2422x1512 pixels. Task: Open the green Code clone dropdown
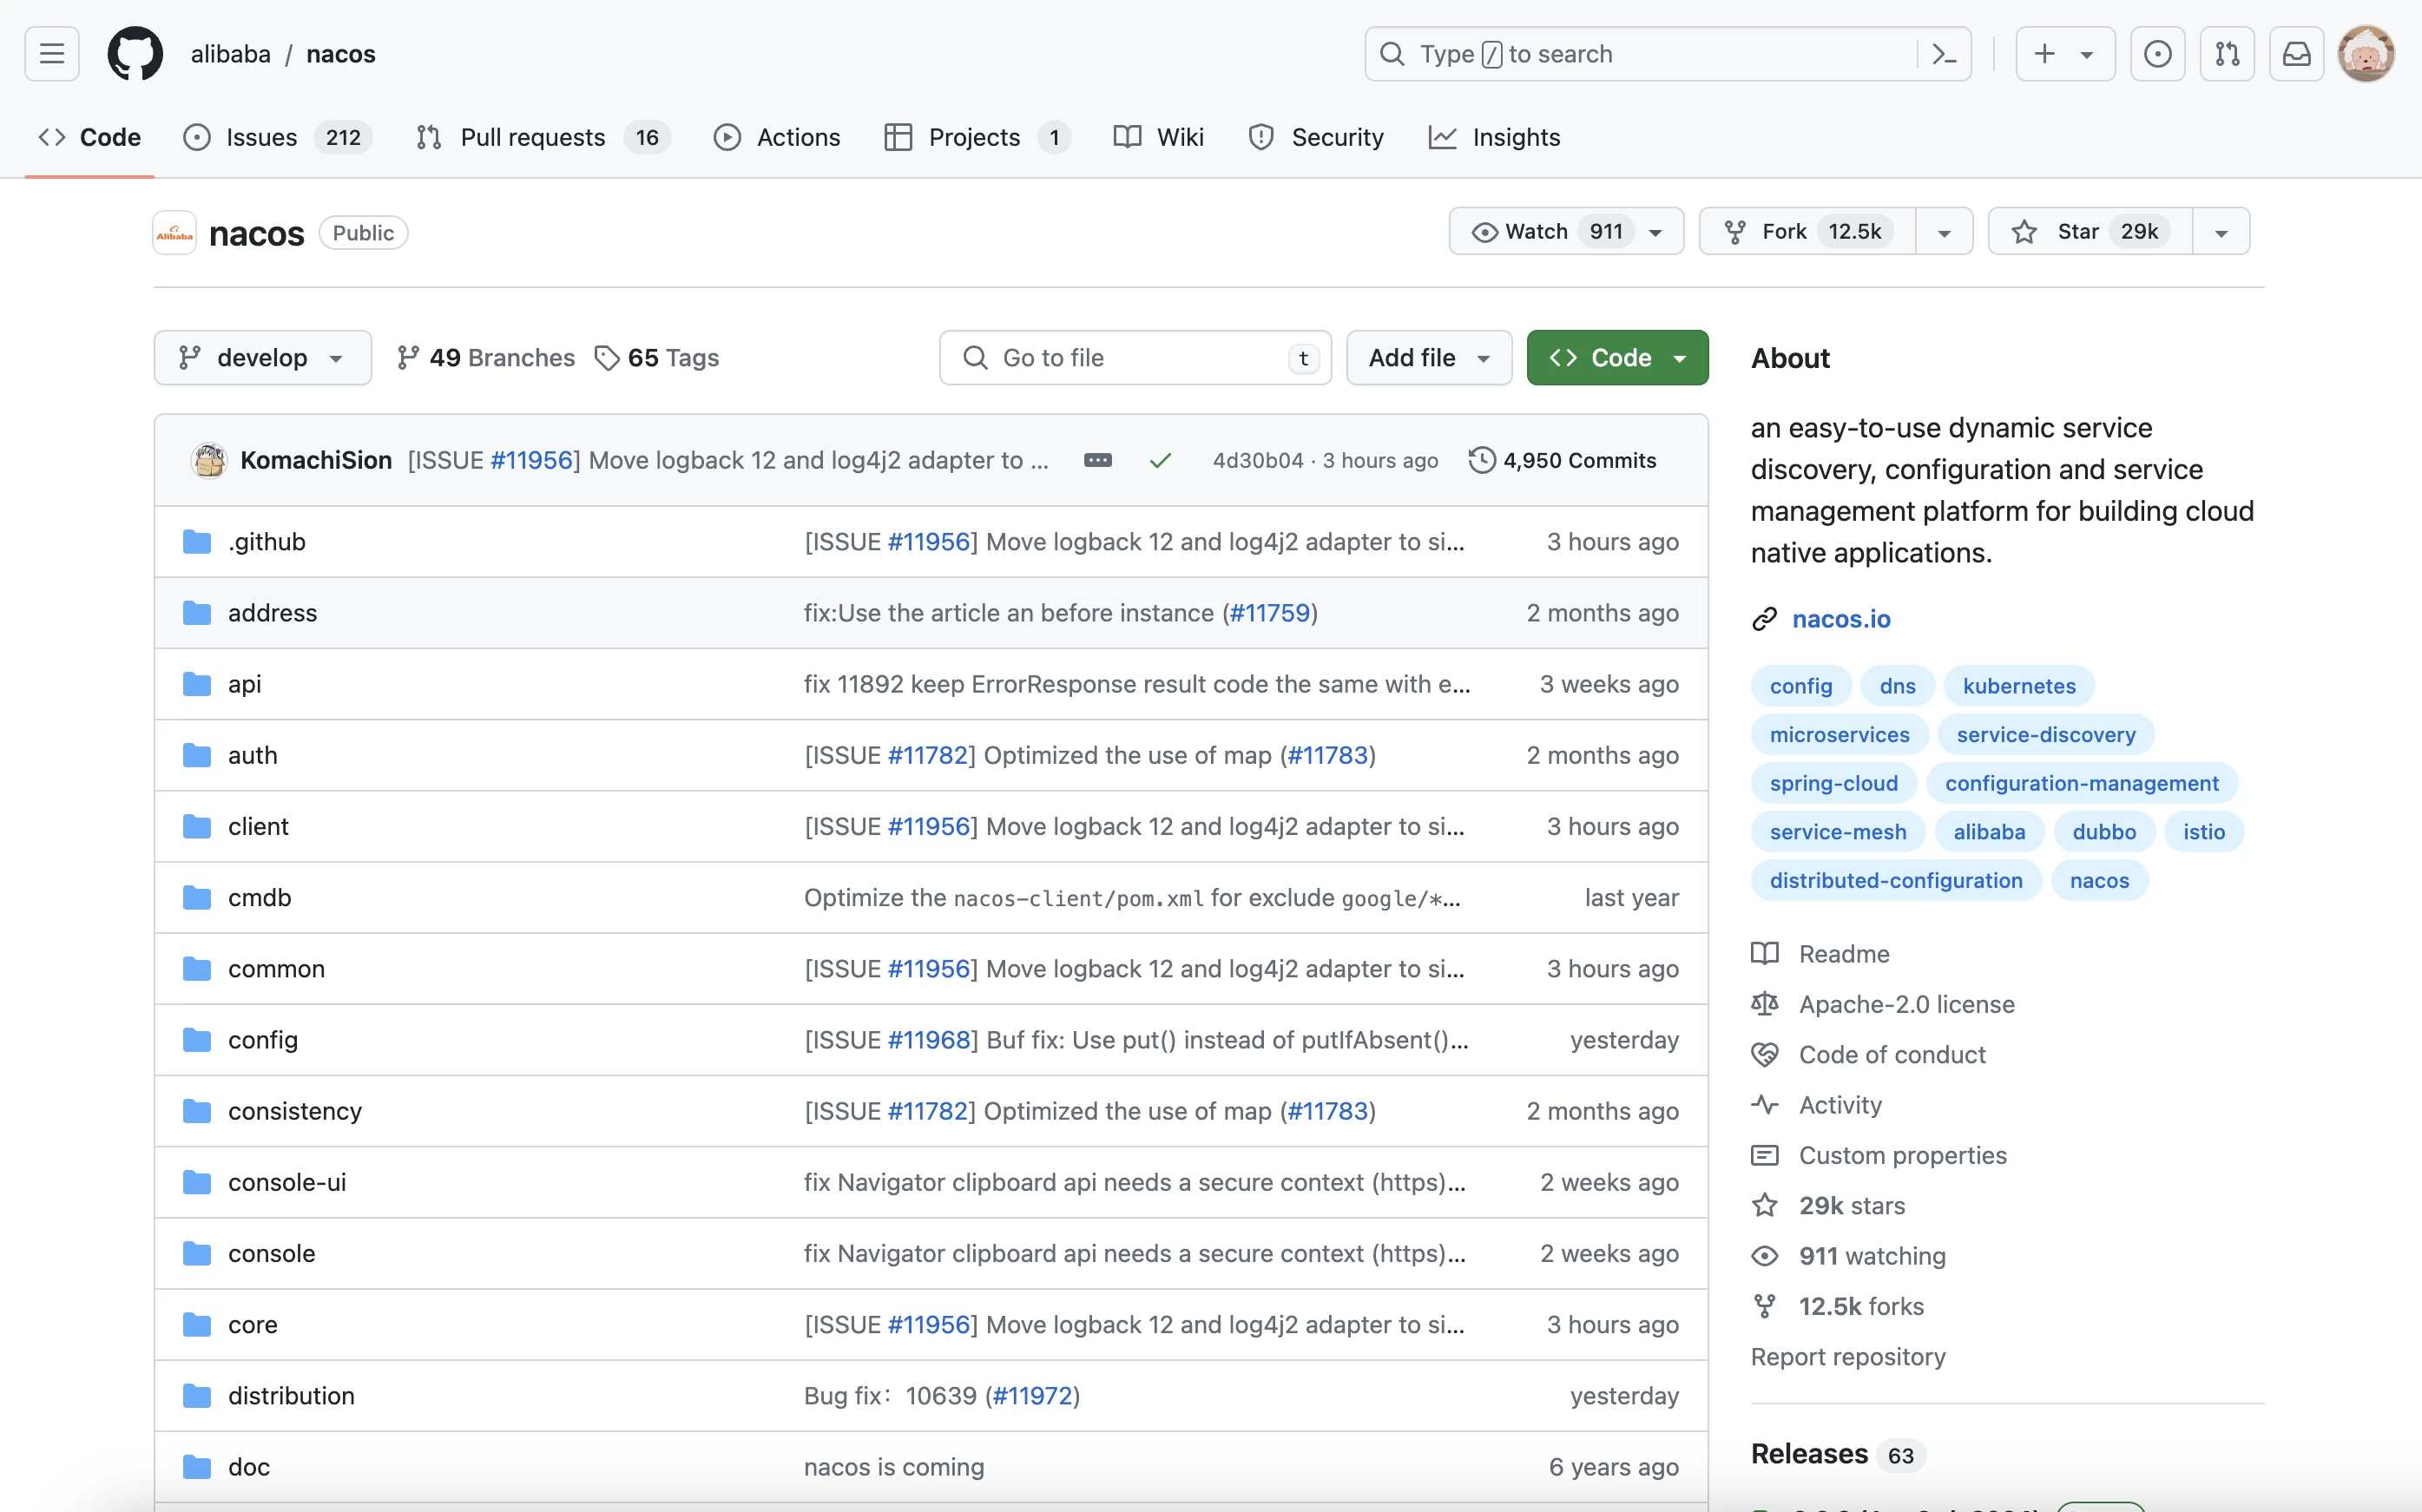[1617, 358]
